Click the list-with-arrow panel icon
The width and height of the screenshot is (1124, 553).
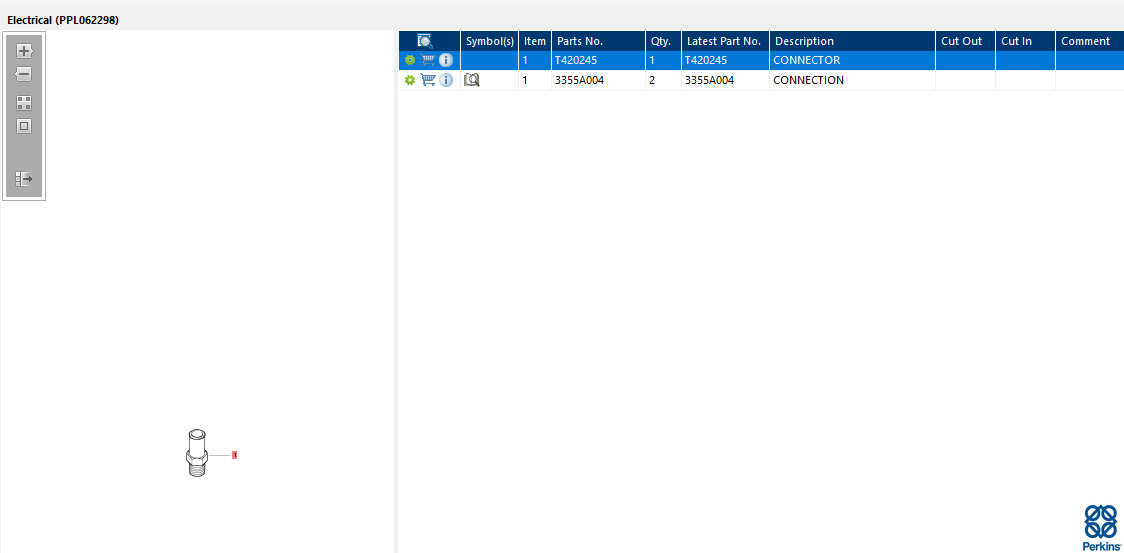coord(24,179)
